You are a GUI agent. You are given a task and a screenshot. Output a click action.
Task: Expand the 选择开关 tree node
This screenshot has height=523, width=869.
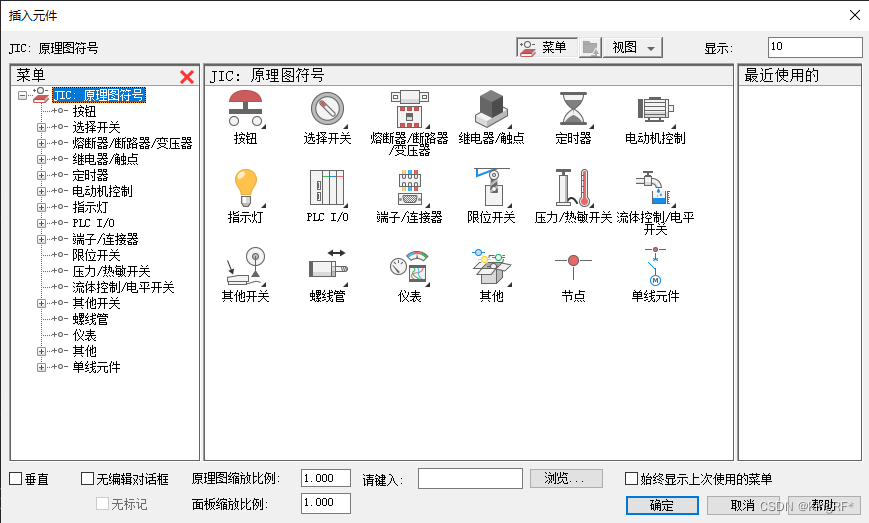click(x=41, y=127)
